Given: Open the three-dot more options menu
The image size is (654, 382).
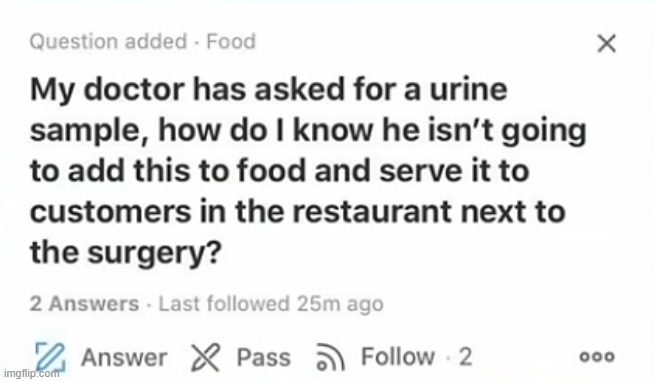Looking at the screenshot, I should point(597,357).
